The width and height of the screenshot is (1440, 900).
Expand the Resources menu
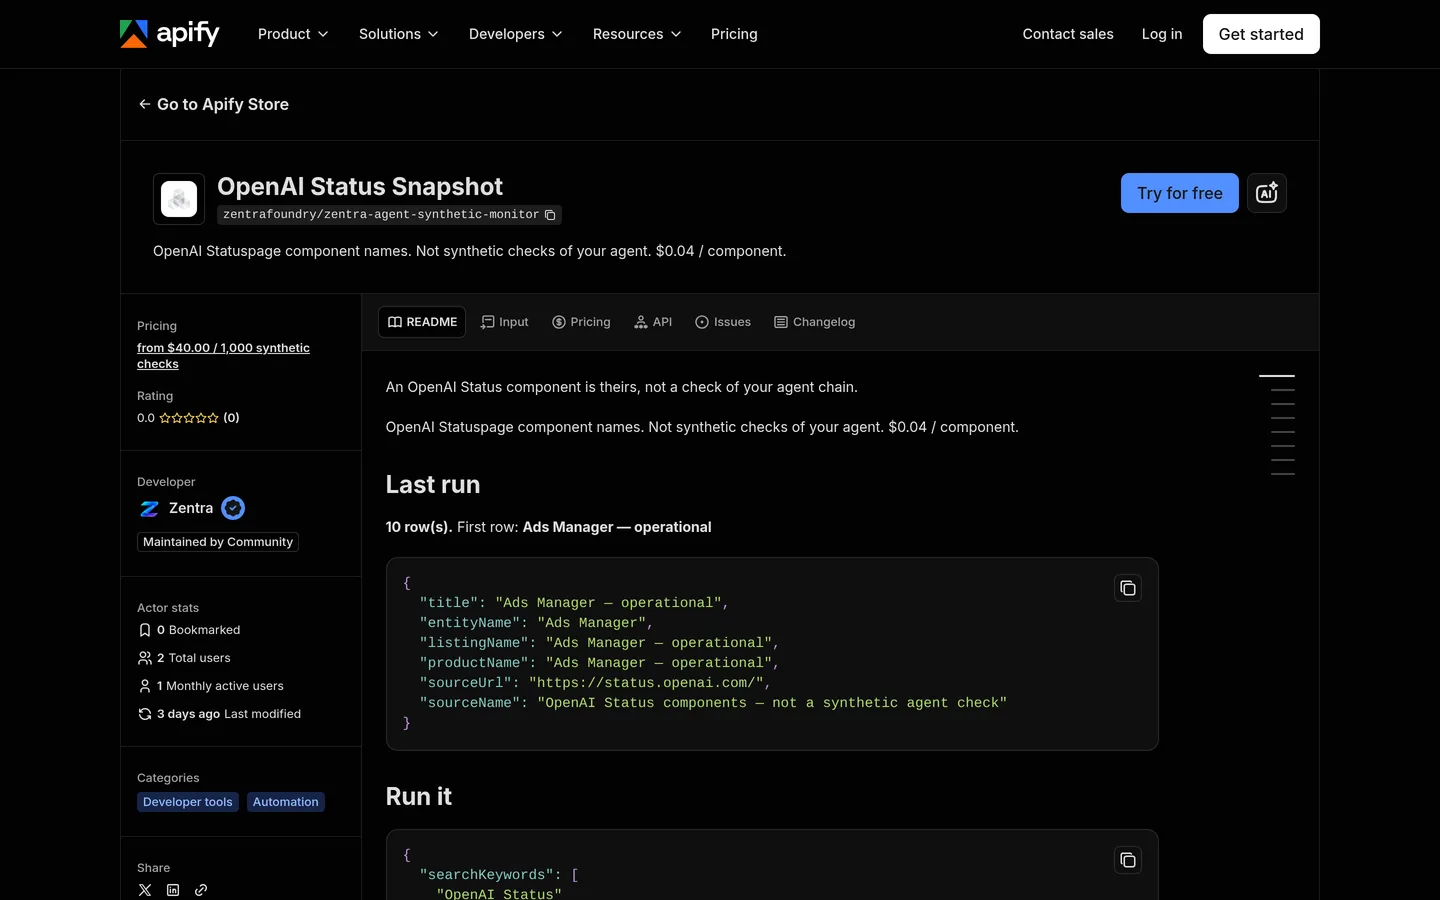pyautogui.click(x=637, y=34)
